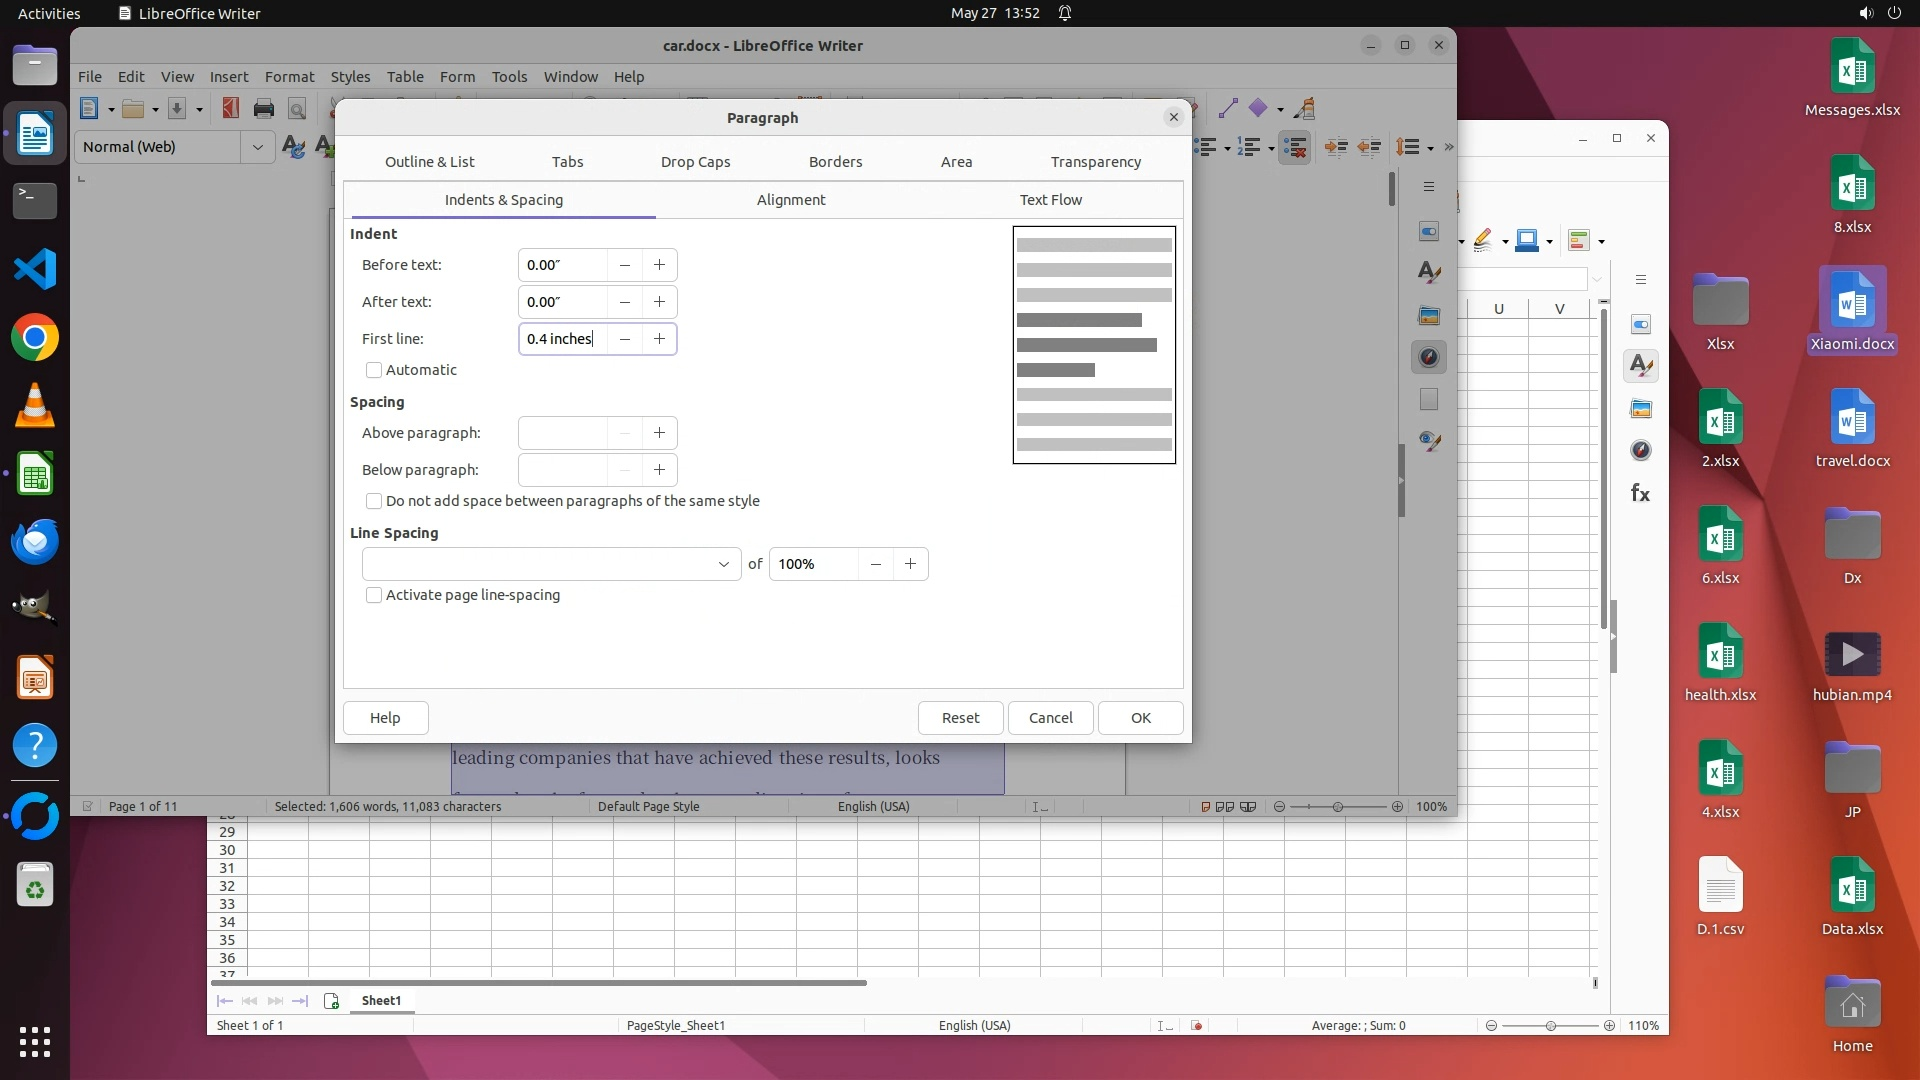Open the Writer sidebar Gallery deck
Image resolution: width=1920 pixels, height=1080 pixels.
tap(1429, 315)
